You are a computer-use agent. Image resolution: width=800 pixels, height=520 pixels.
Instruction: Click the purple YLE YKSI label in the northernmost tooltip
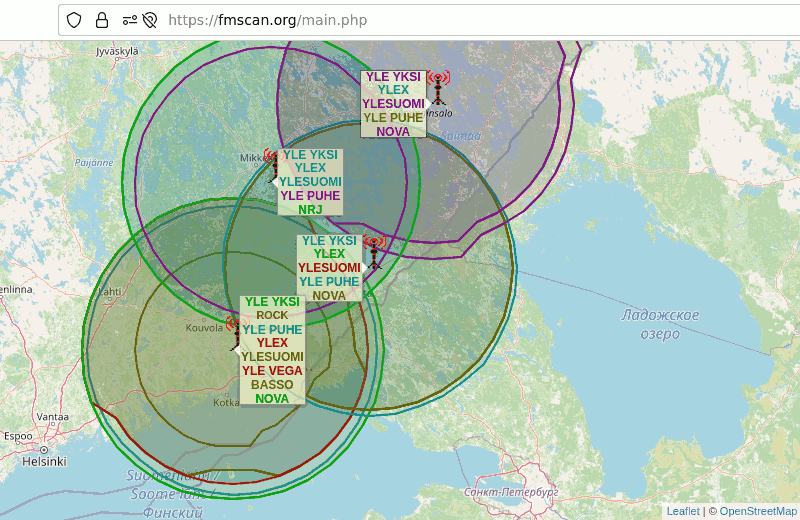click(393, 76)
